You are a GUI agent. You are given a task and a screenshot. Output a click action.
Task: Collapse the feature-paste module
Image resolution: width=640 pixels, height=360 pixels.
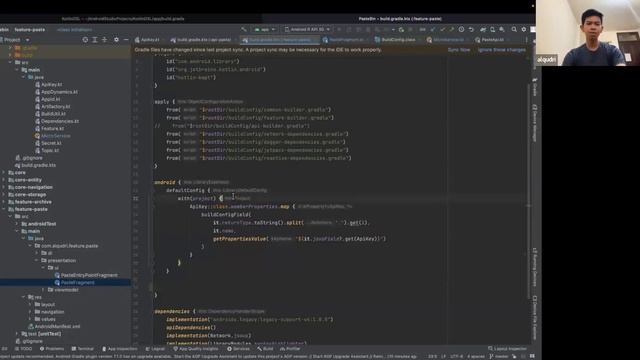click(x=4, y=209)
